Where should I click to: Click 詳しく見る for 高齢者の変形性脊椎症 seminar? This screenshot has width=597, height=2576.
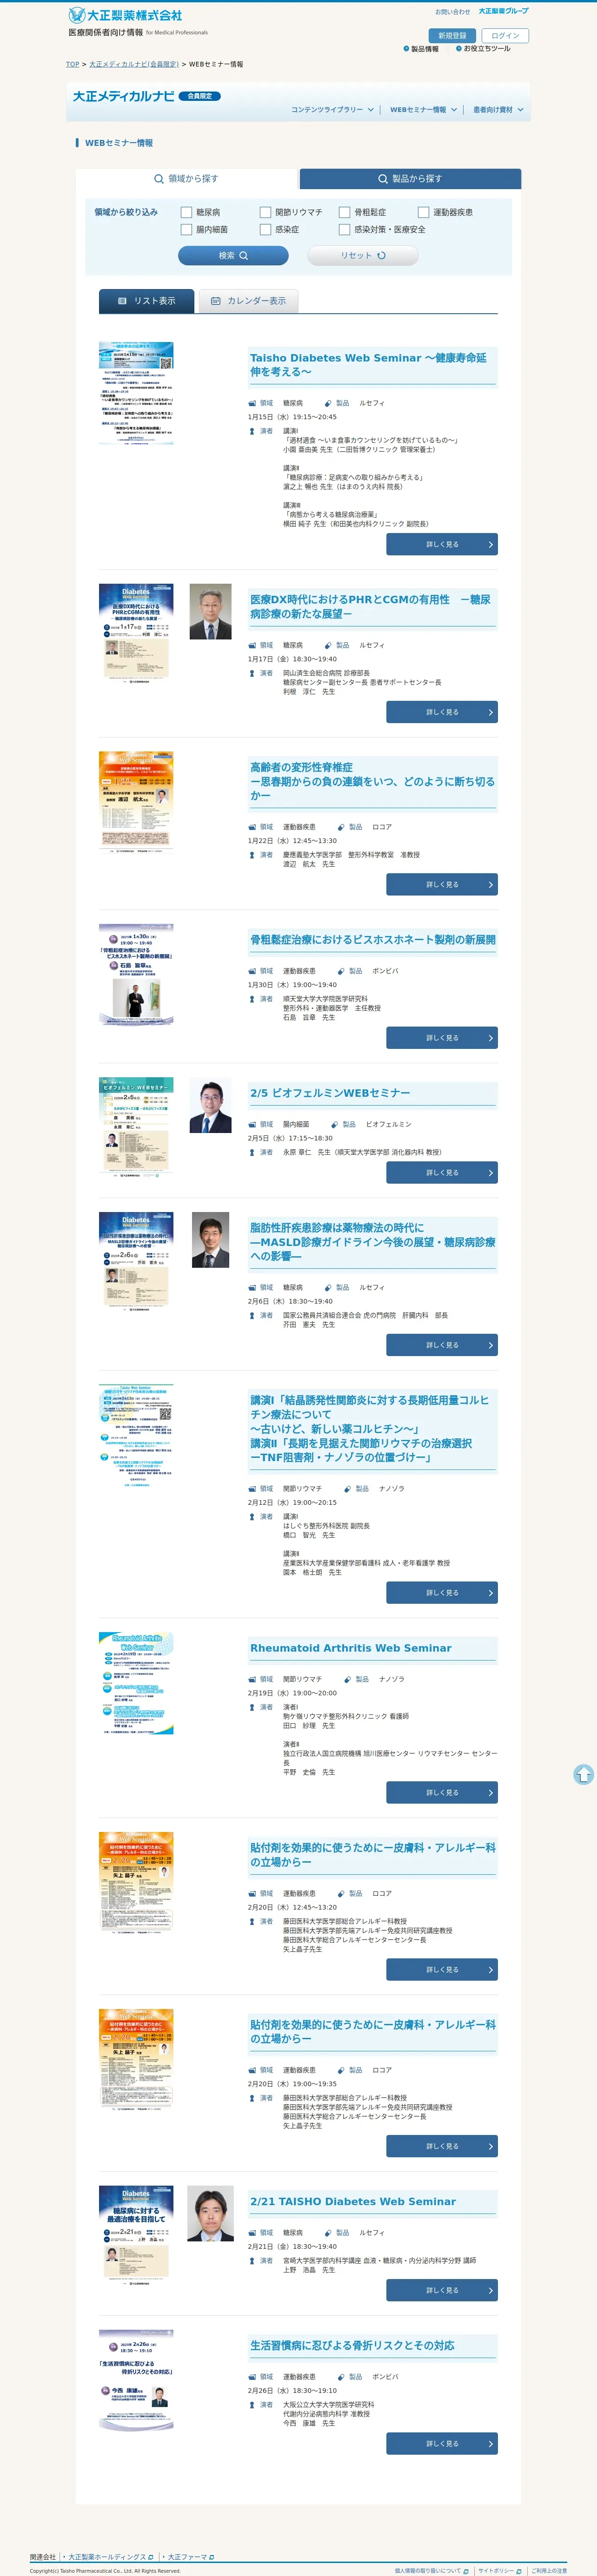[x=442, y=884]
